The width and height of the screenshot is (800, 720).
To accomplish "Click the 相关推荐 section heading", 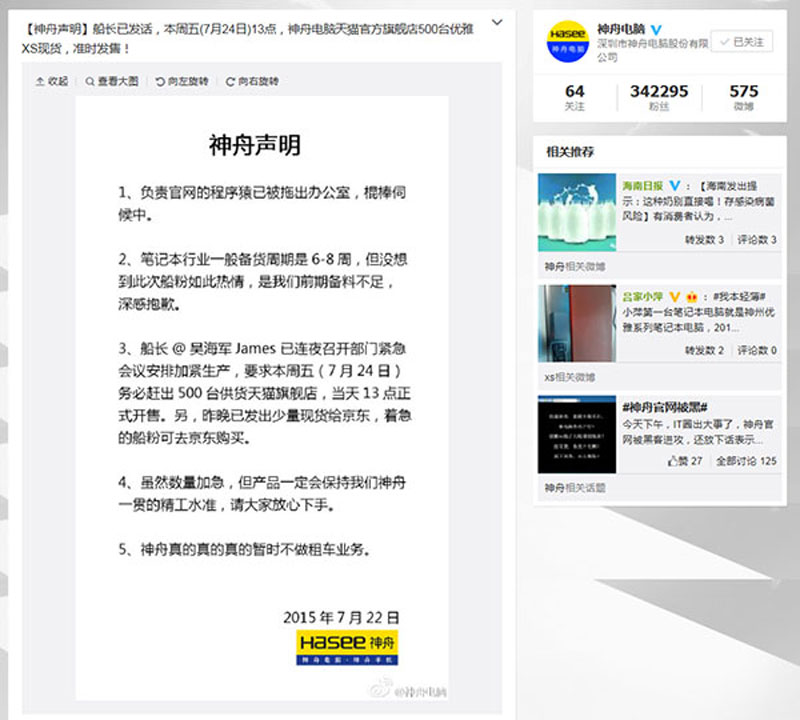I will [570, 152].
